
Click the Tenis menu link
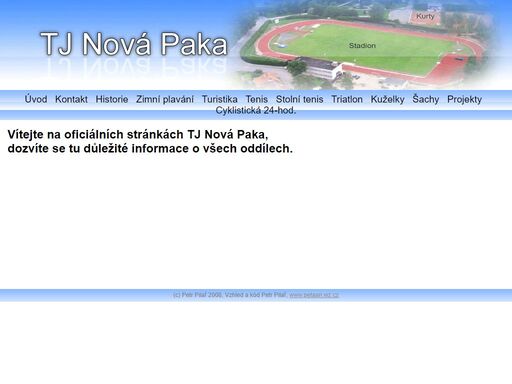click(257, 99)
